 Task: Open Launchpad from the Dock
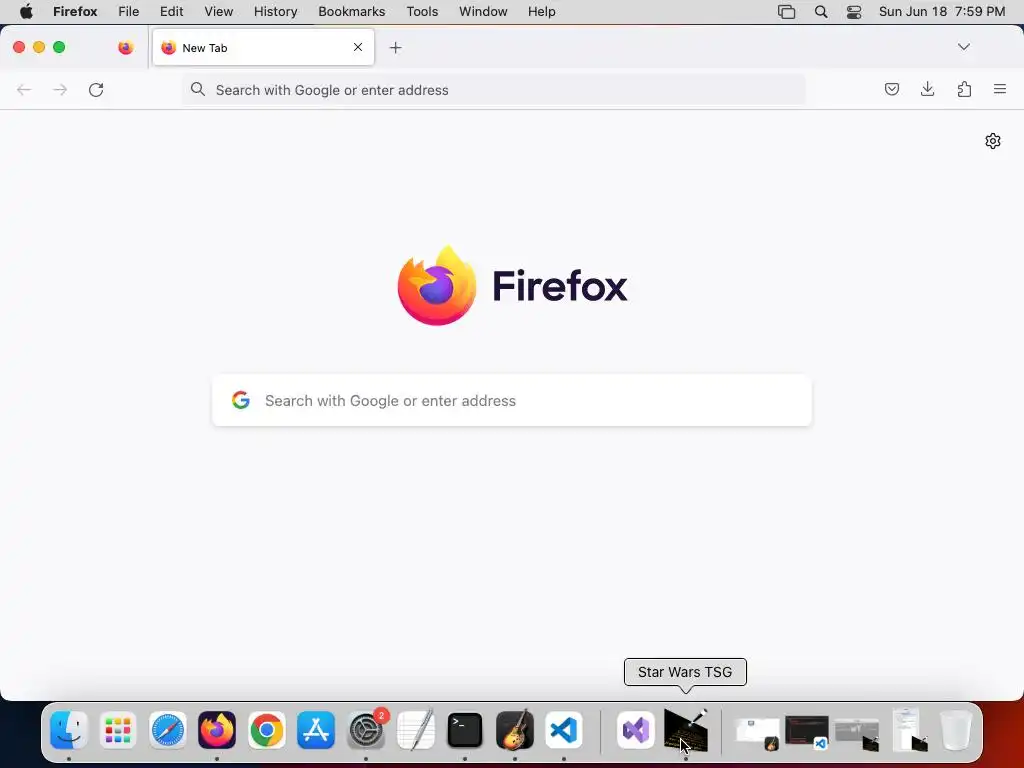118,730
